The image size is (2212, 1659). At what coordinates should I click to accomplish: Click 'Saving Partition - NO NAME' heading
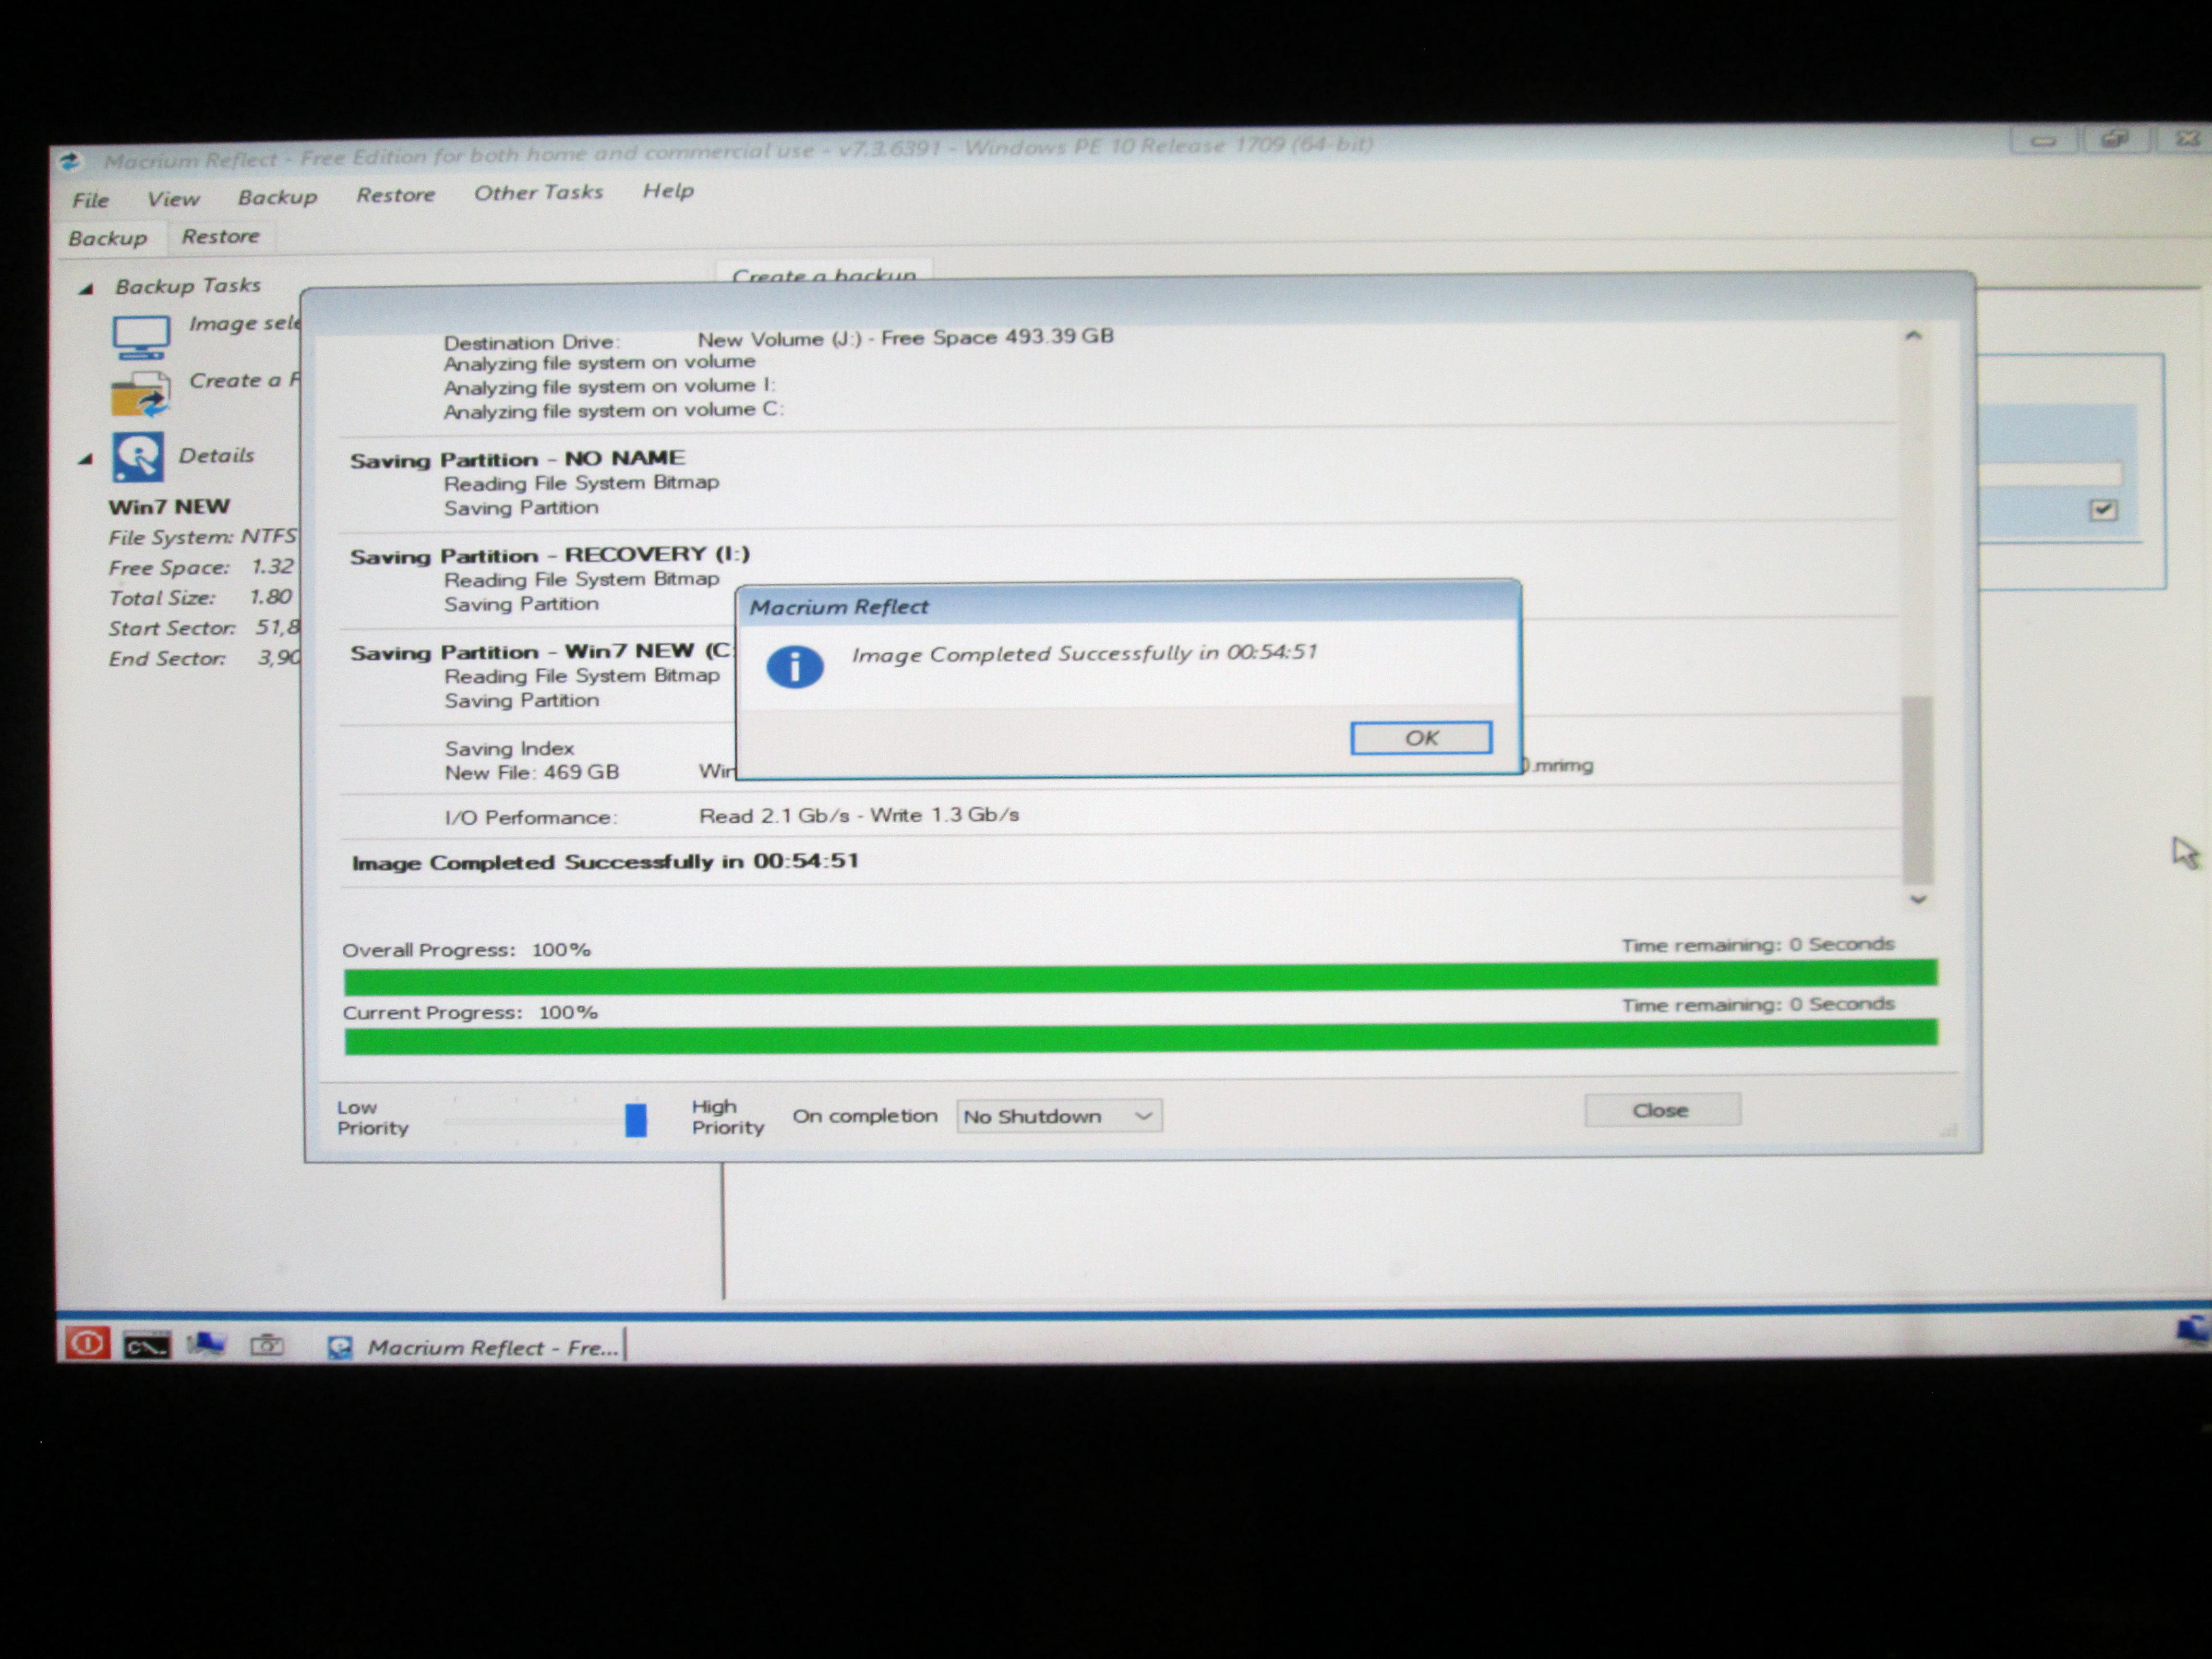point(517,459)
